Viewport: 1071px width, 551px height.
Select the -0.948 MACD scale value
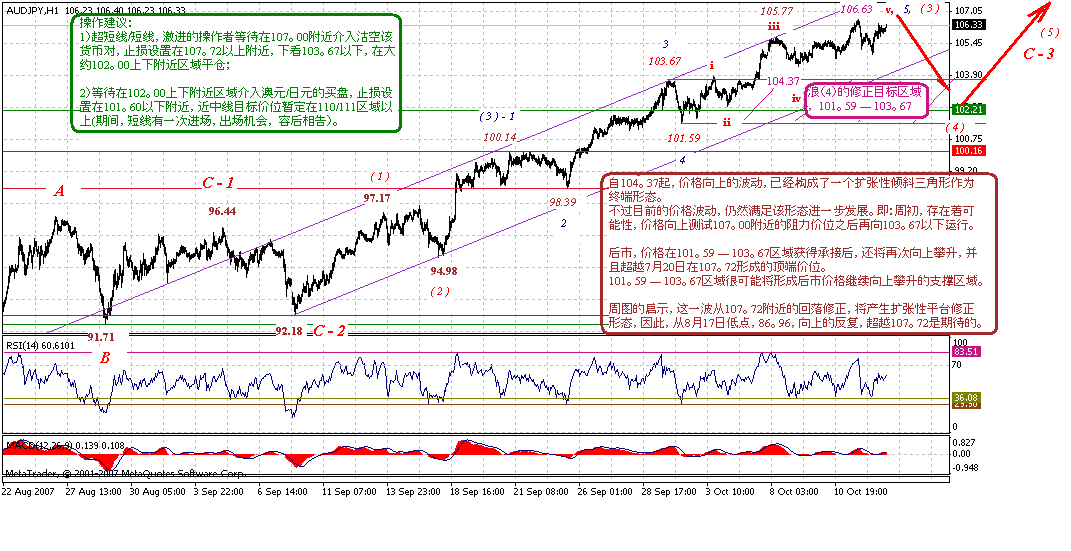click(x=965, y=468)
